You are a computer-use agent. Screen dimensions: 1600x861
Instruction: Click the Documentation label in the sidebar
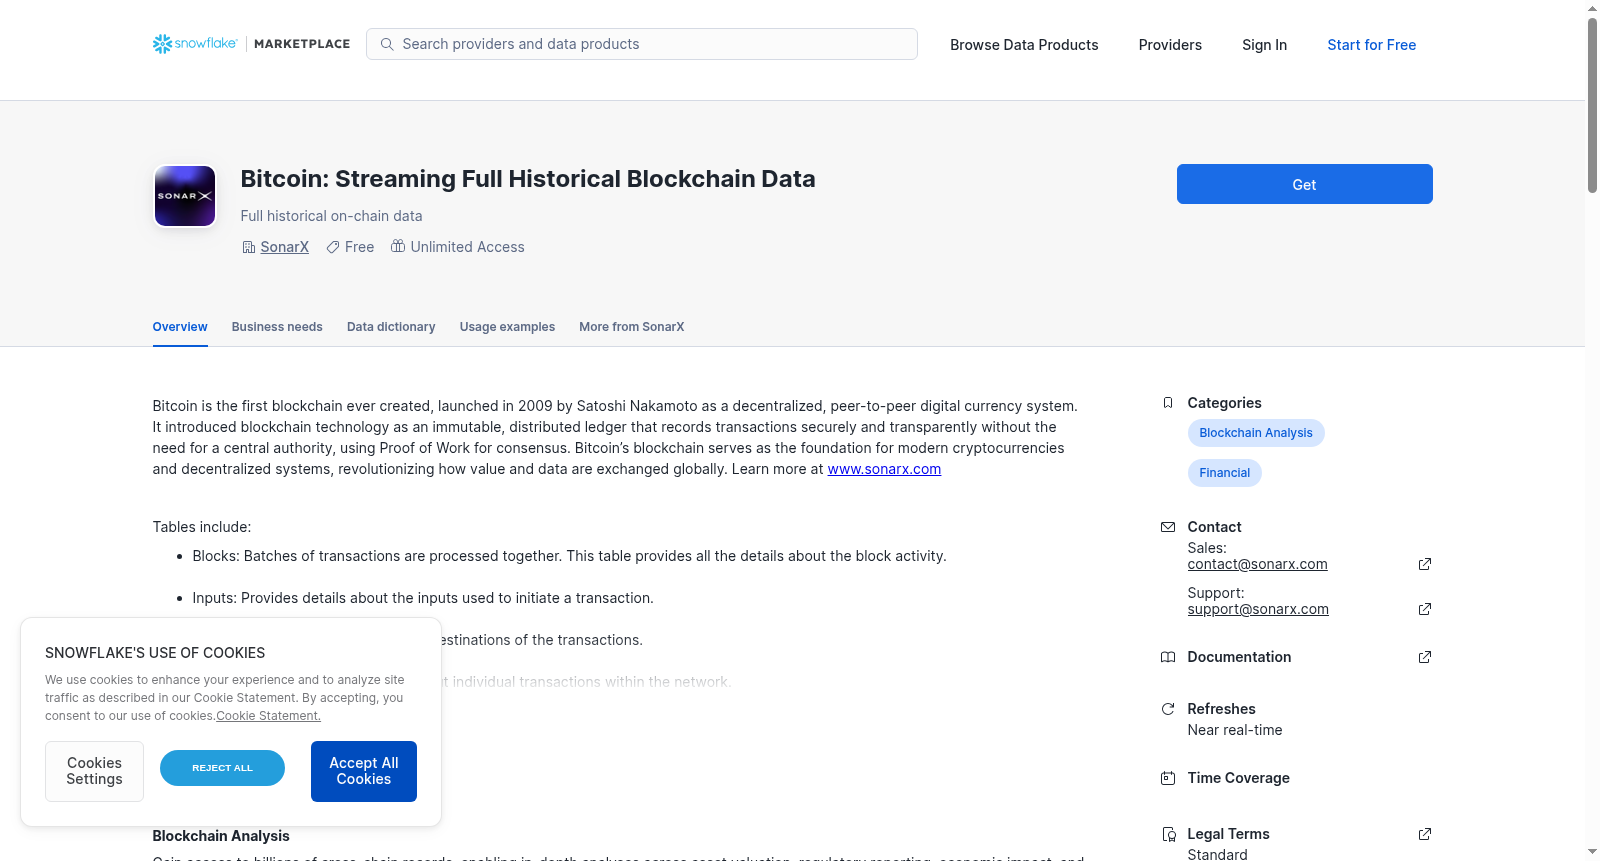click(x=1239, y=657)
